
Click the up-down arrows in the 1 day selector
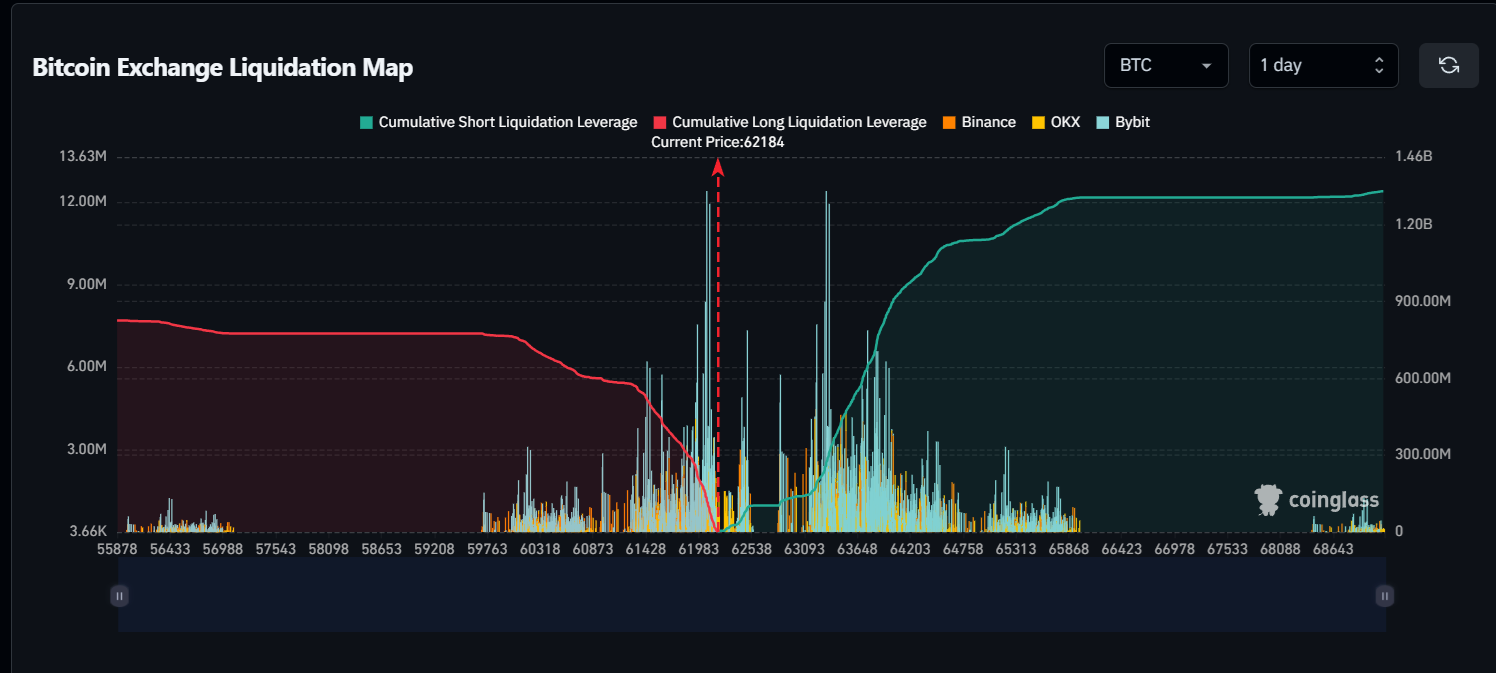point(1379,66)
